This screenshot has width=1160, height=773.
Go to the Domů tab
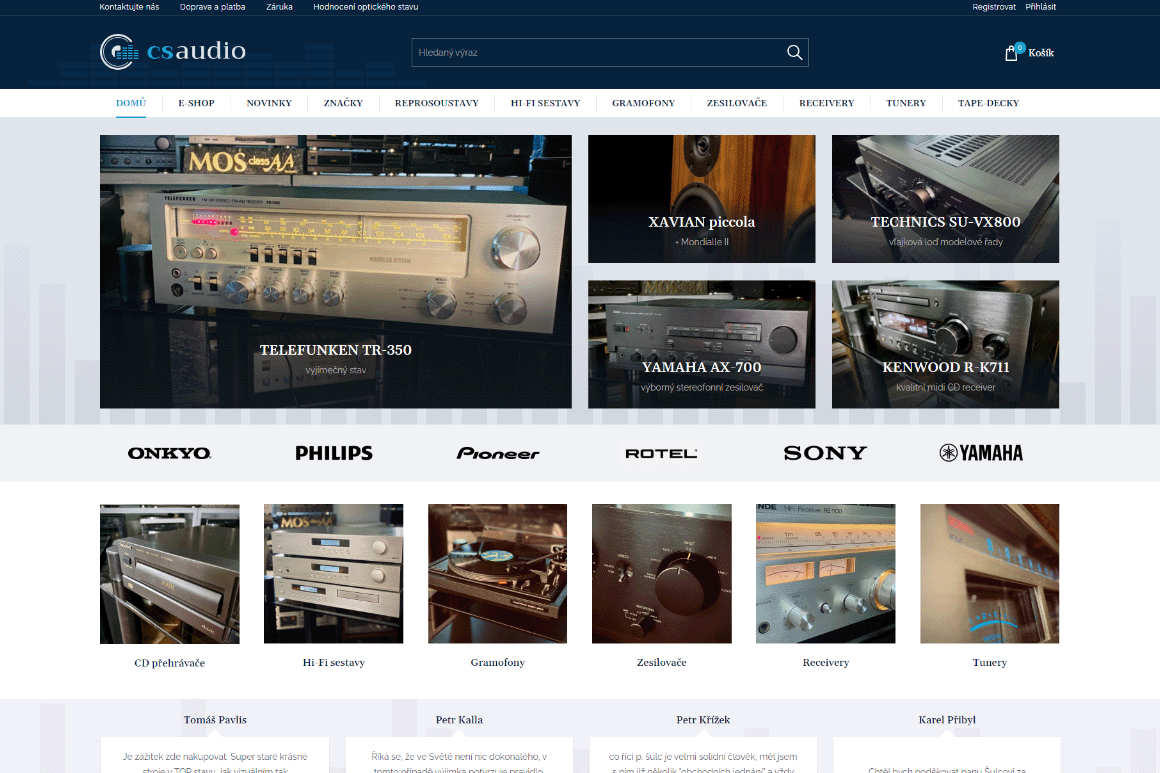point(131,103)
